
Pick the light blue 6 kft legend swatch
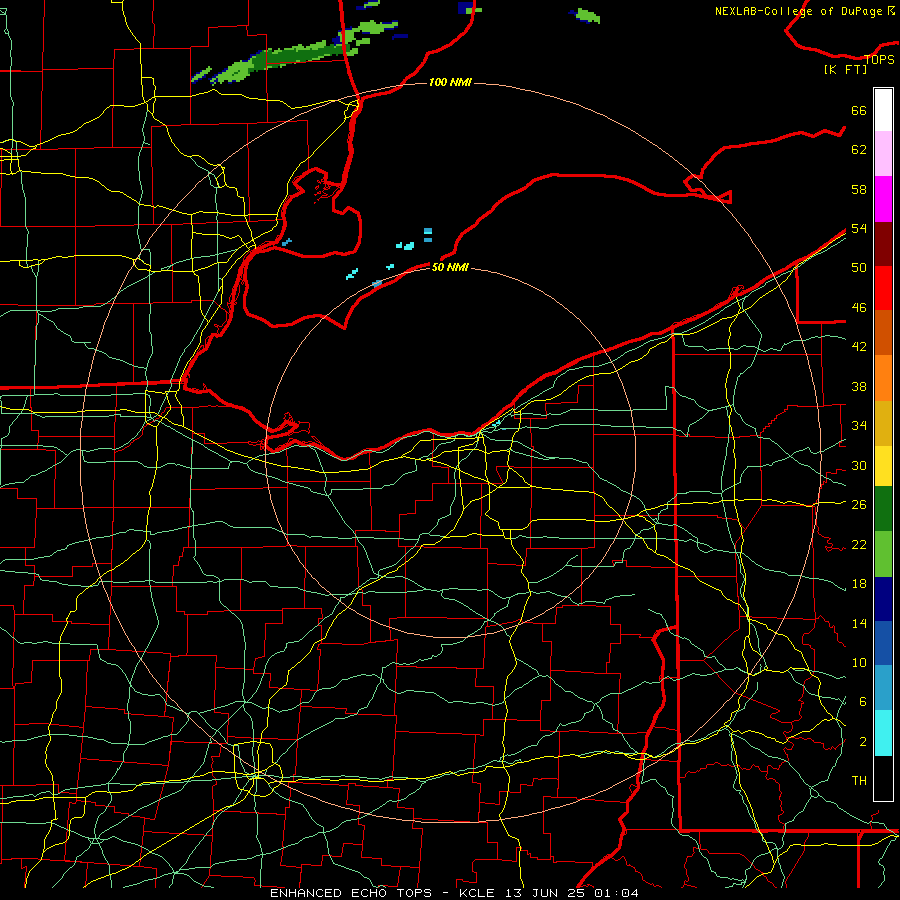tap(883, 687)
